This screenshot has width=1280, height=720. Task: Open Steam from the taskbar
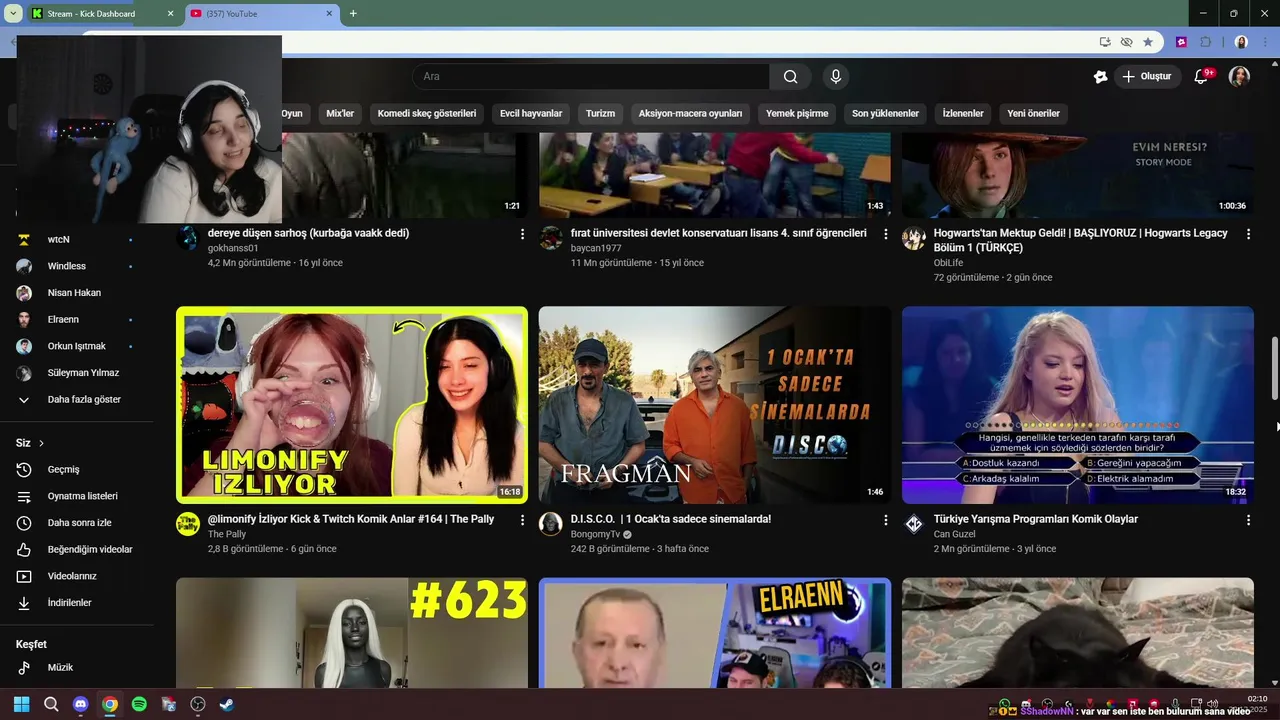(x=227, y=704)
